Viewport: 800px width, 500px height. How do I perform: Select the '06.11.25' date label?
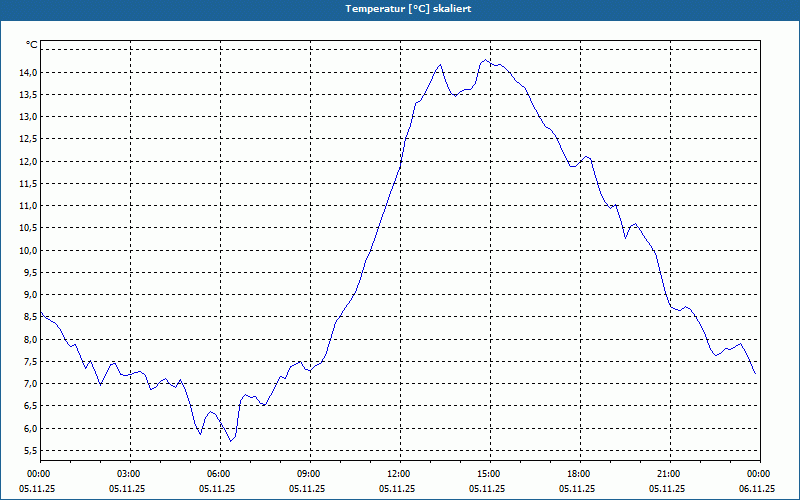(x=757, y=488)
